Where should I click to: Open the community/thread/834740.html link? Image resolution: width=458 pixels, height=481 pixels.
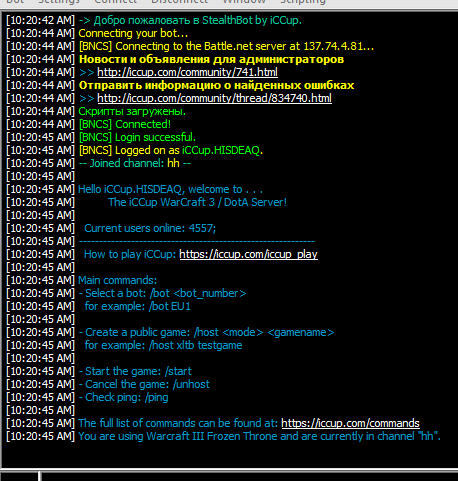(x=214, y=98)
